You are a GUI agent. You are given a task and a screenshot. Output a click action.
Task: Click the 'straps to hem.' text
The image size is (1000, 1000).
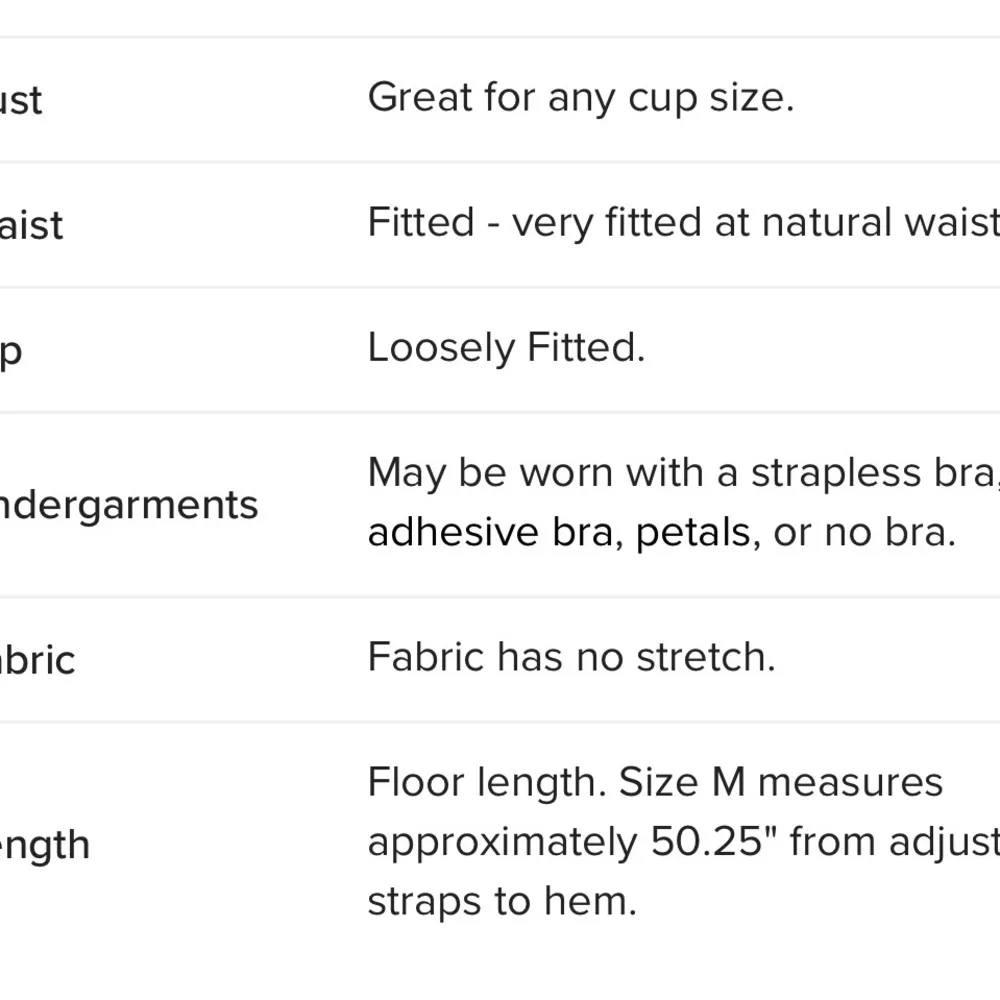pos(502,901)
